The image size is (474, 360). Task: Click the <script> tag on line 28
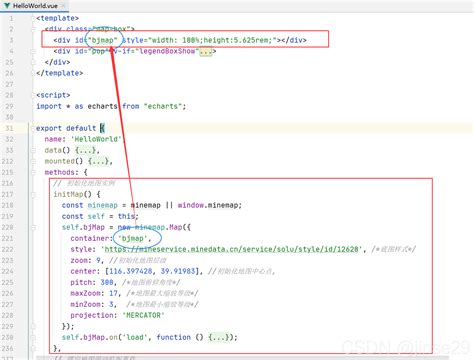[53, 95]
